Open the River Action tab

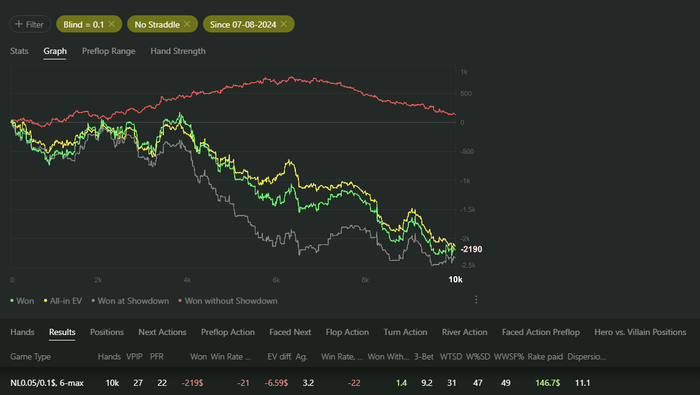(x=464, y=332)
